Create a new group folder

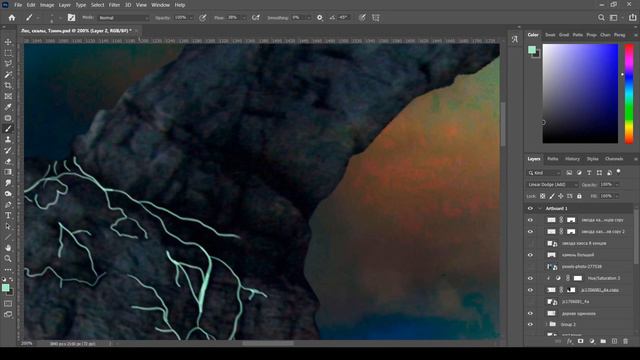603,341
